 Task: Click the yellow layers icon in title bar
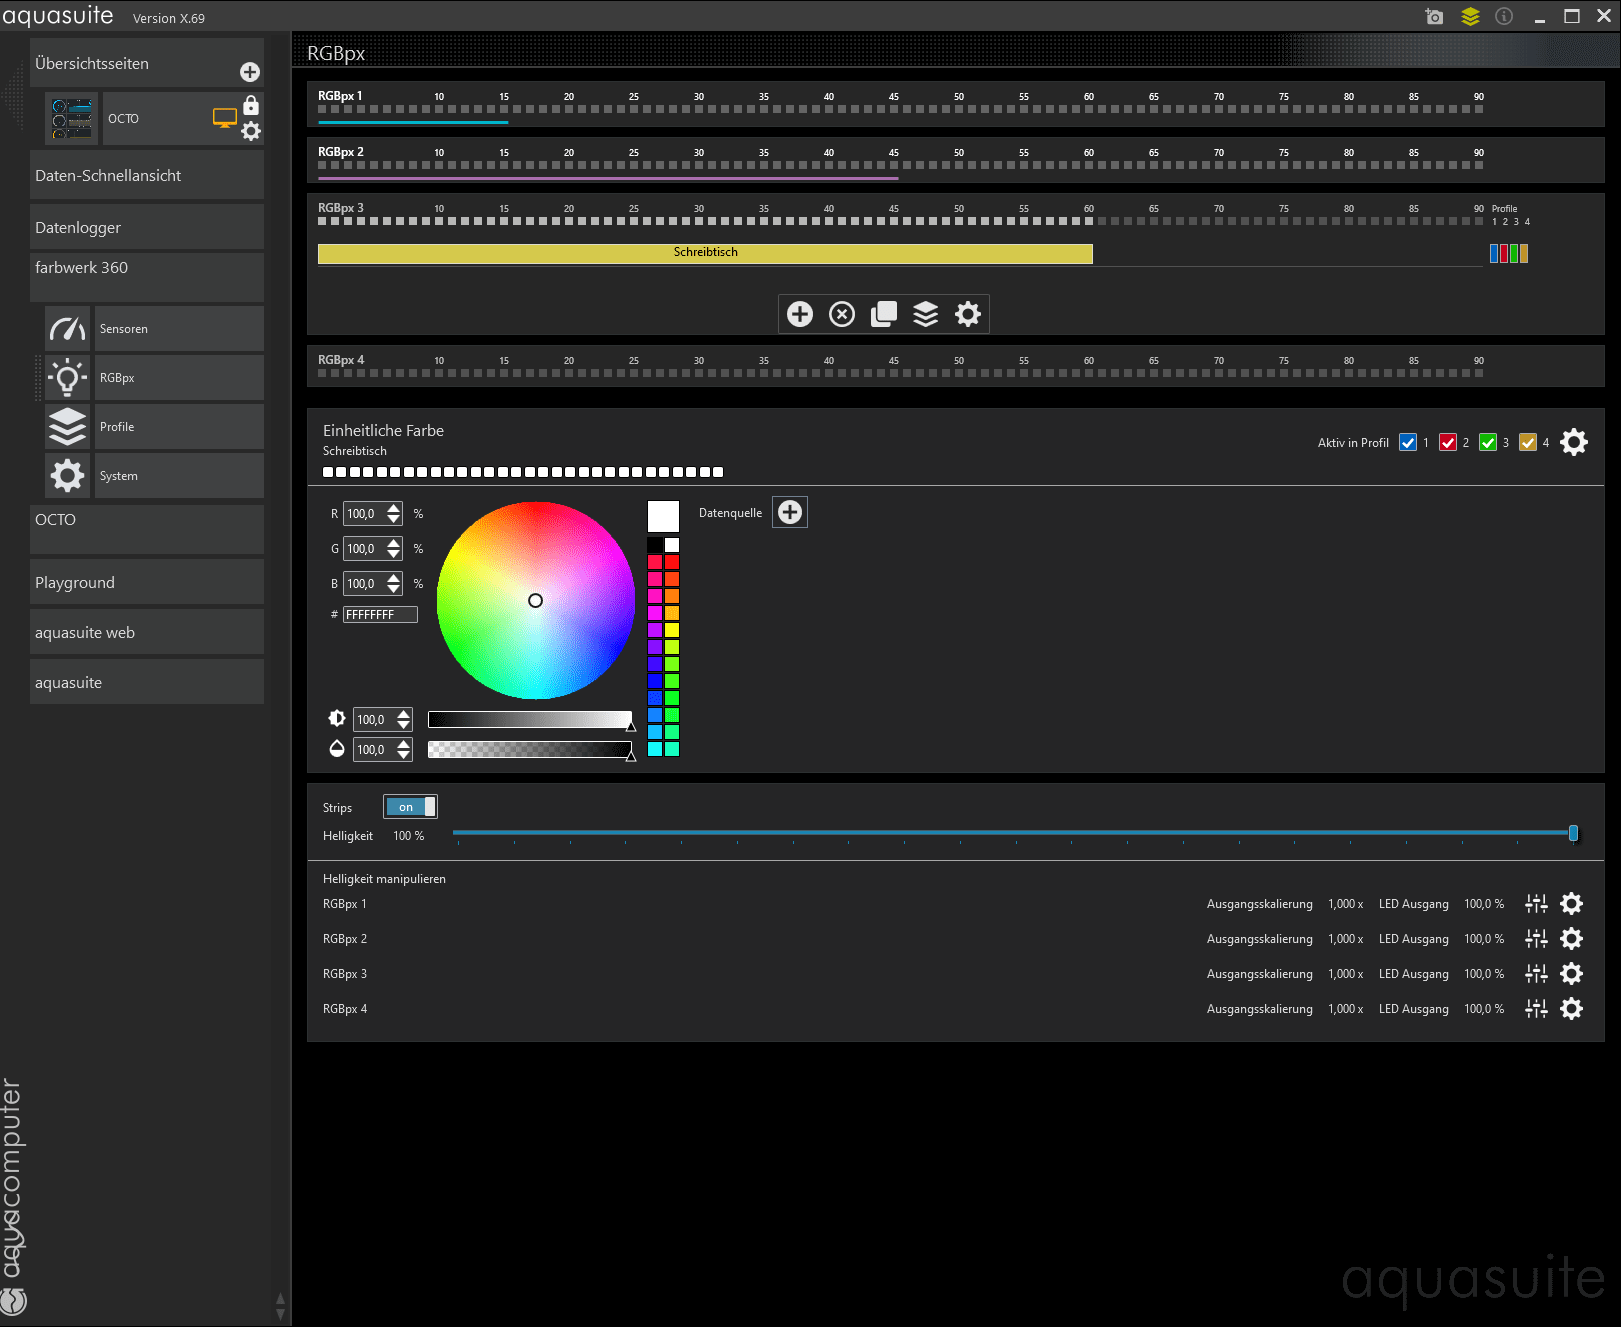[1470, 16]
